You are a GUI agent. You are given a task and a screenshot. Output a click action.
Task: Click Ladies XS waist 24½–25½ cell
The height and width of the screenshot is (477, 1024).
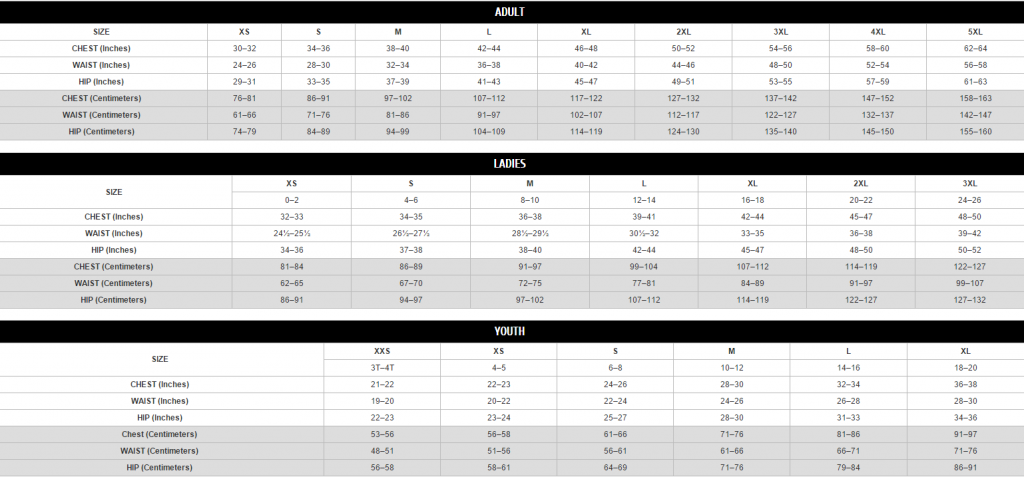[291, 233]
